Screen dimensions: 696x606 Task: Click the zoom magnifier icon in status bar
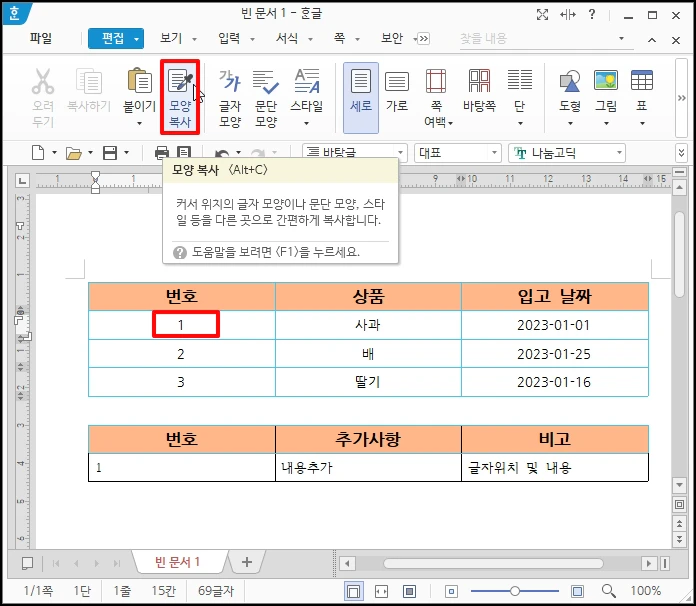pyautogui.click(x=609, y=591)
